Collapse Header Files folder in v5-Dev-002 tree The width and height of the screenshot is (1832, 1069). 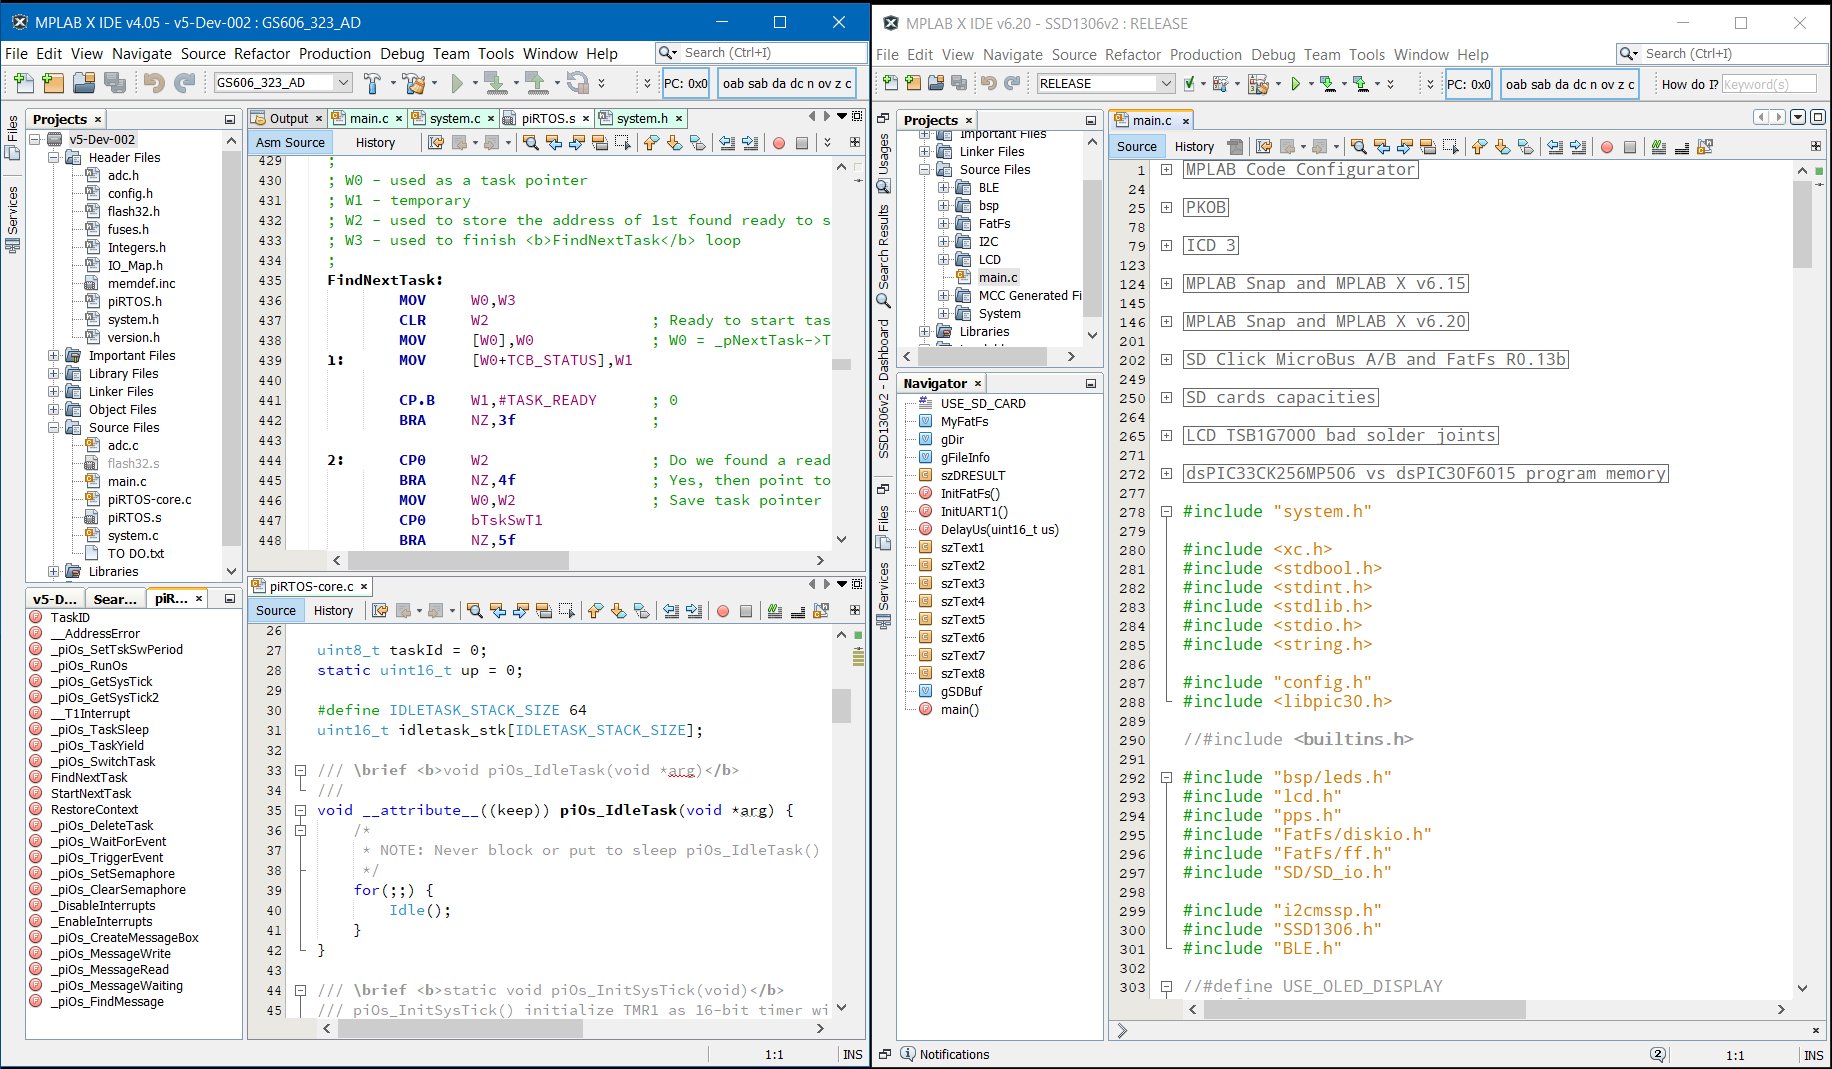[x=54, y=158]
